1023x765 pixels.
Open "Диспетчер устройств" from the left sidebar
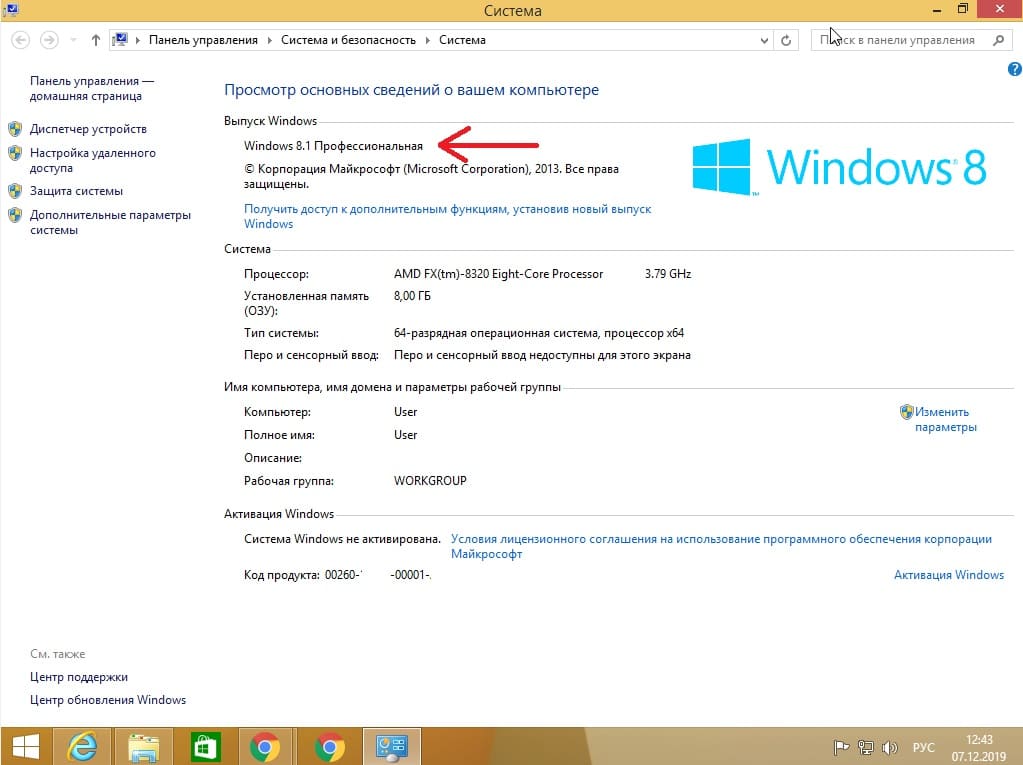(88, 129)
